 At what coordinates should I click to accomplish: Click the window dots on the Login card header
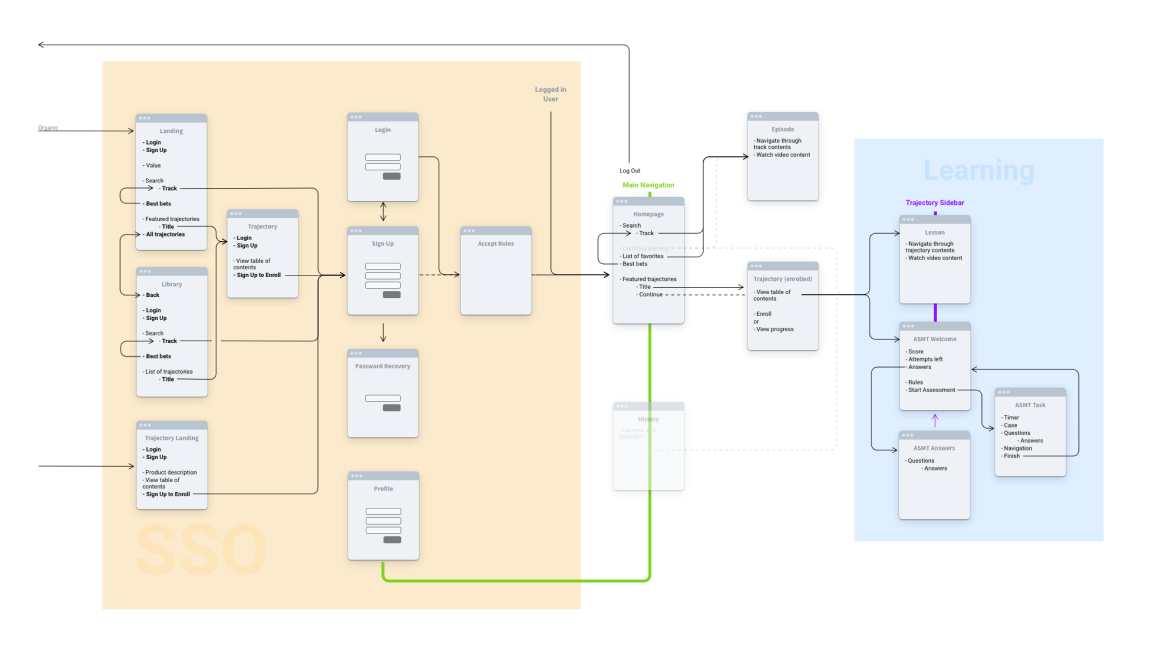click(355, 117)
